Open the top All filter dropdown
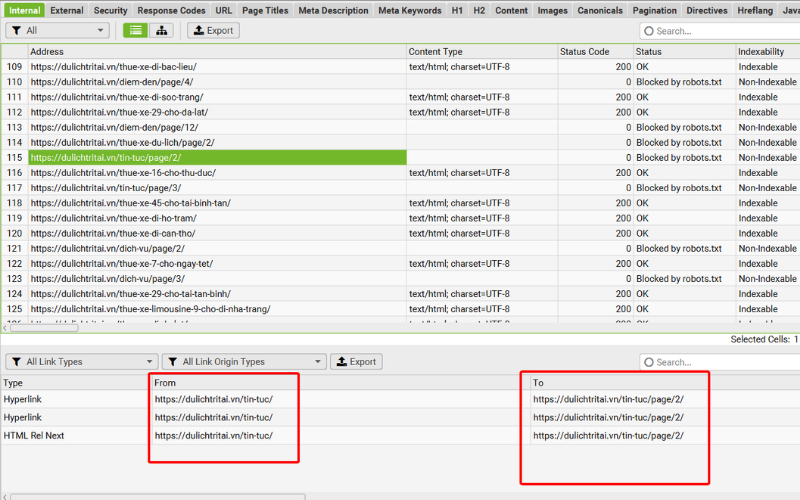This screenshot has height=500, width=800. coord(57,30)
